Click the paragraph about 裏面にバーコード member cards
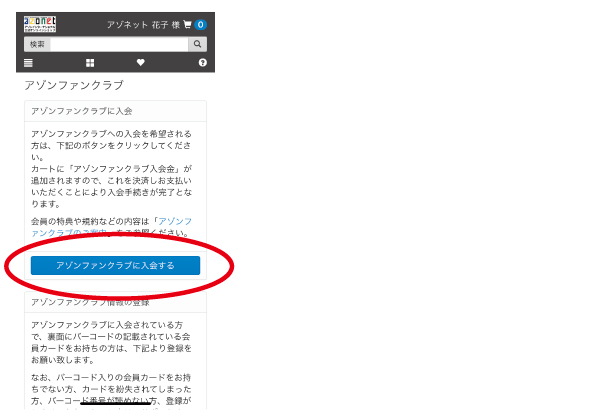This screenshot has height=420, width=600. tap(111, 342)
